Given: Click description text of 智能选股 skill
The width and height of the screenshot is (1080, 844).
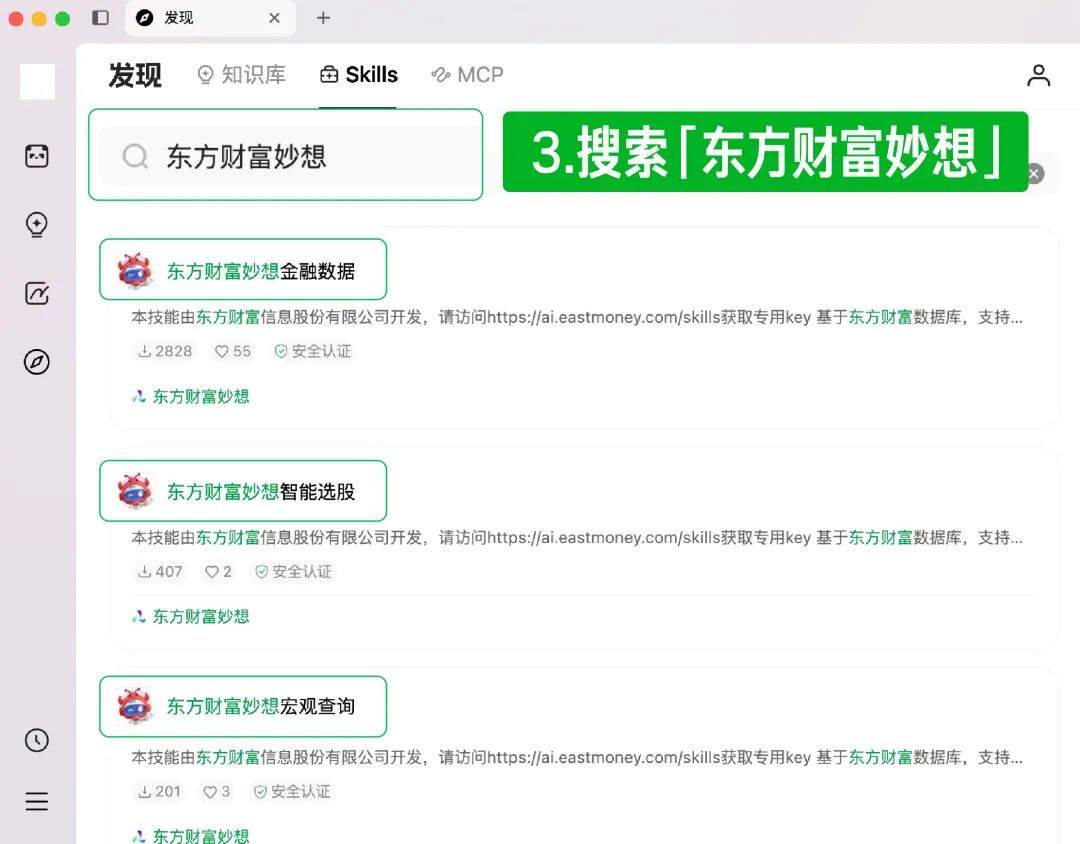Looking at the screenshot, I should click(x=577, y=537).
